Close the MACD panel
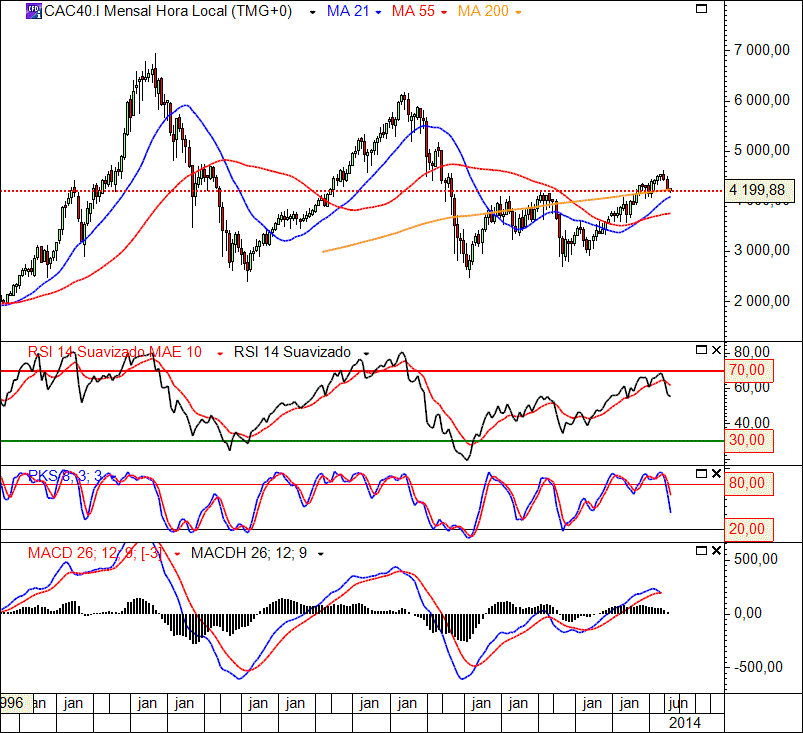803x733 pixels. [716, 551]
